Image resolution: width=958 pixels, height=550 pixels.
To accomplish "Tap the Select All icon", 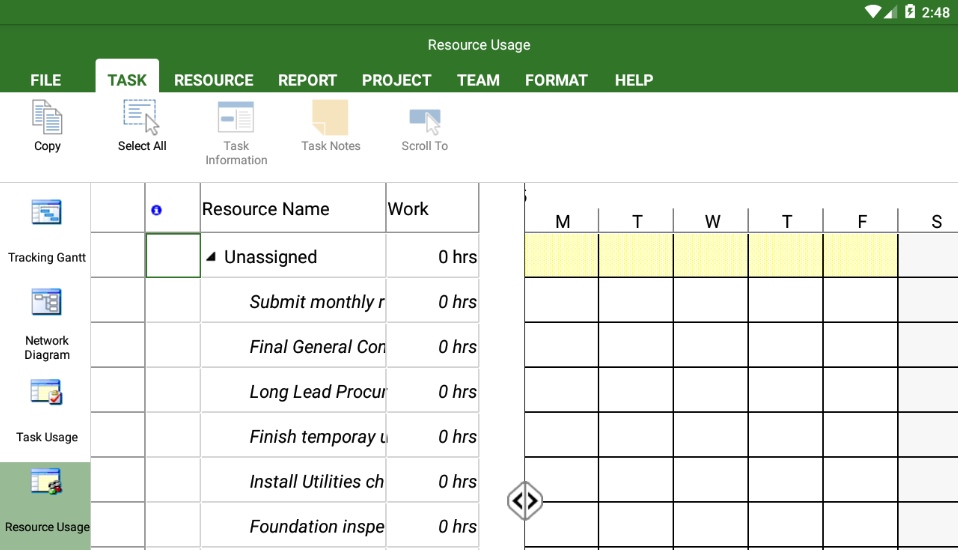I will point(141,117).
